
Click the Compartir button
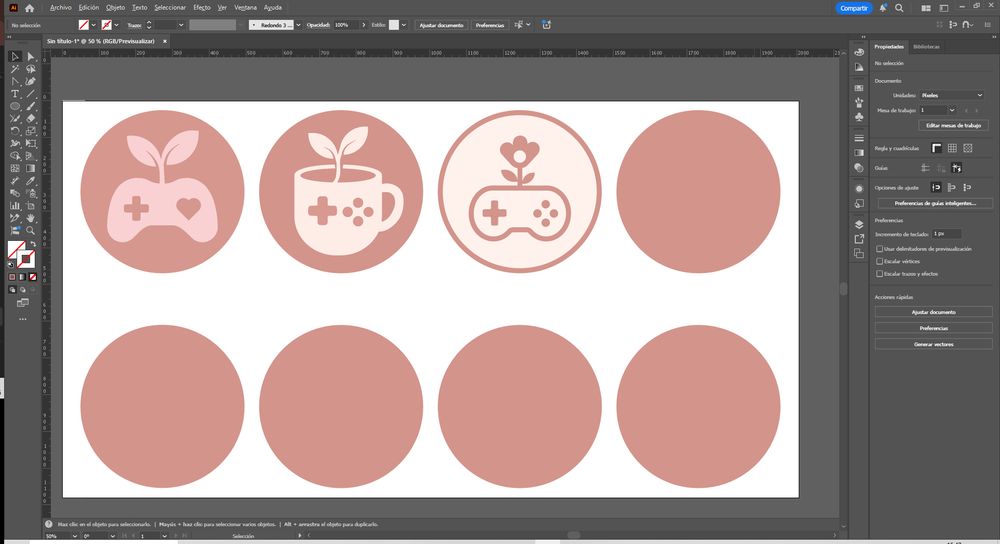pos(853,8)
